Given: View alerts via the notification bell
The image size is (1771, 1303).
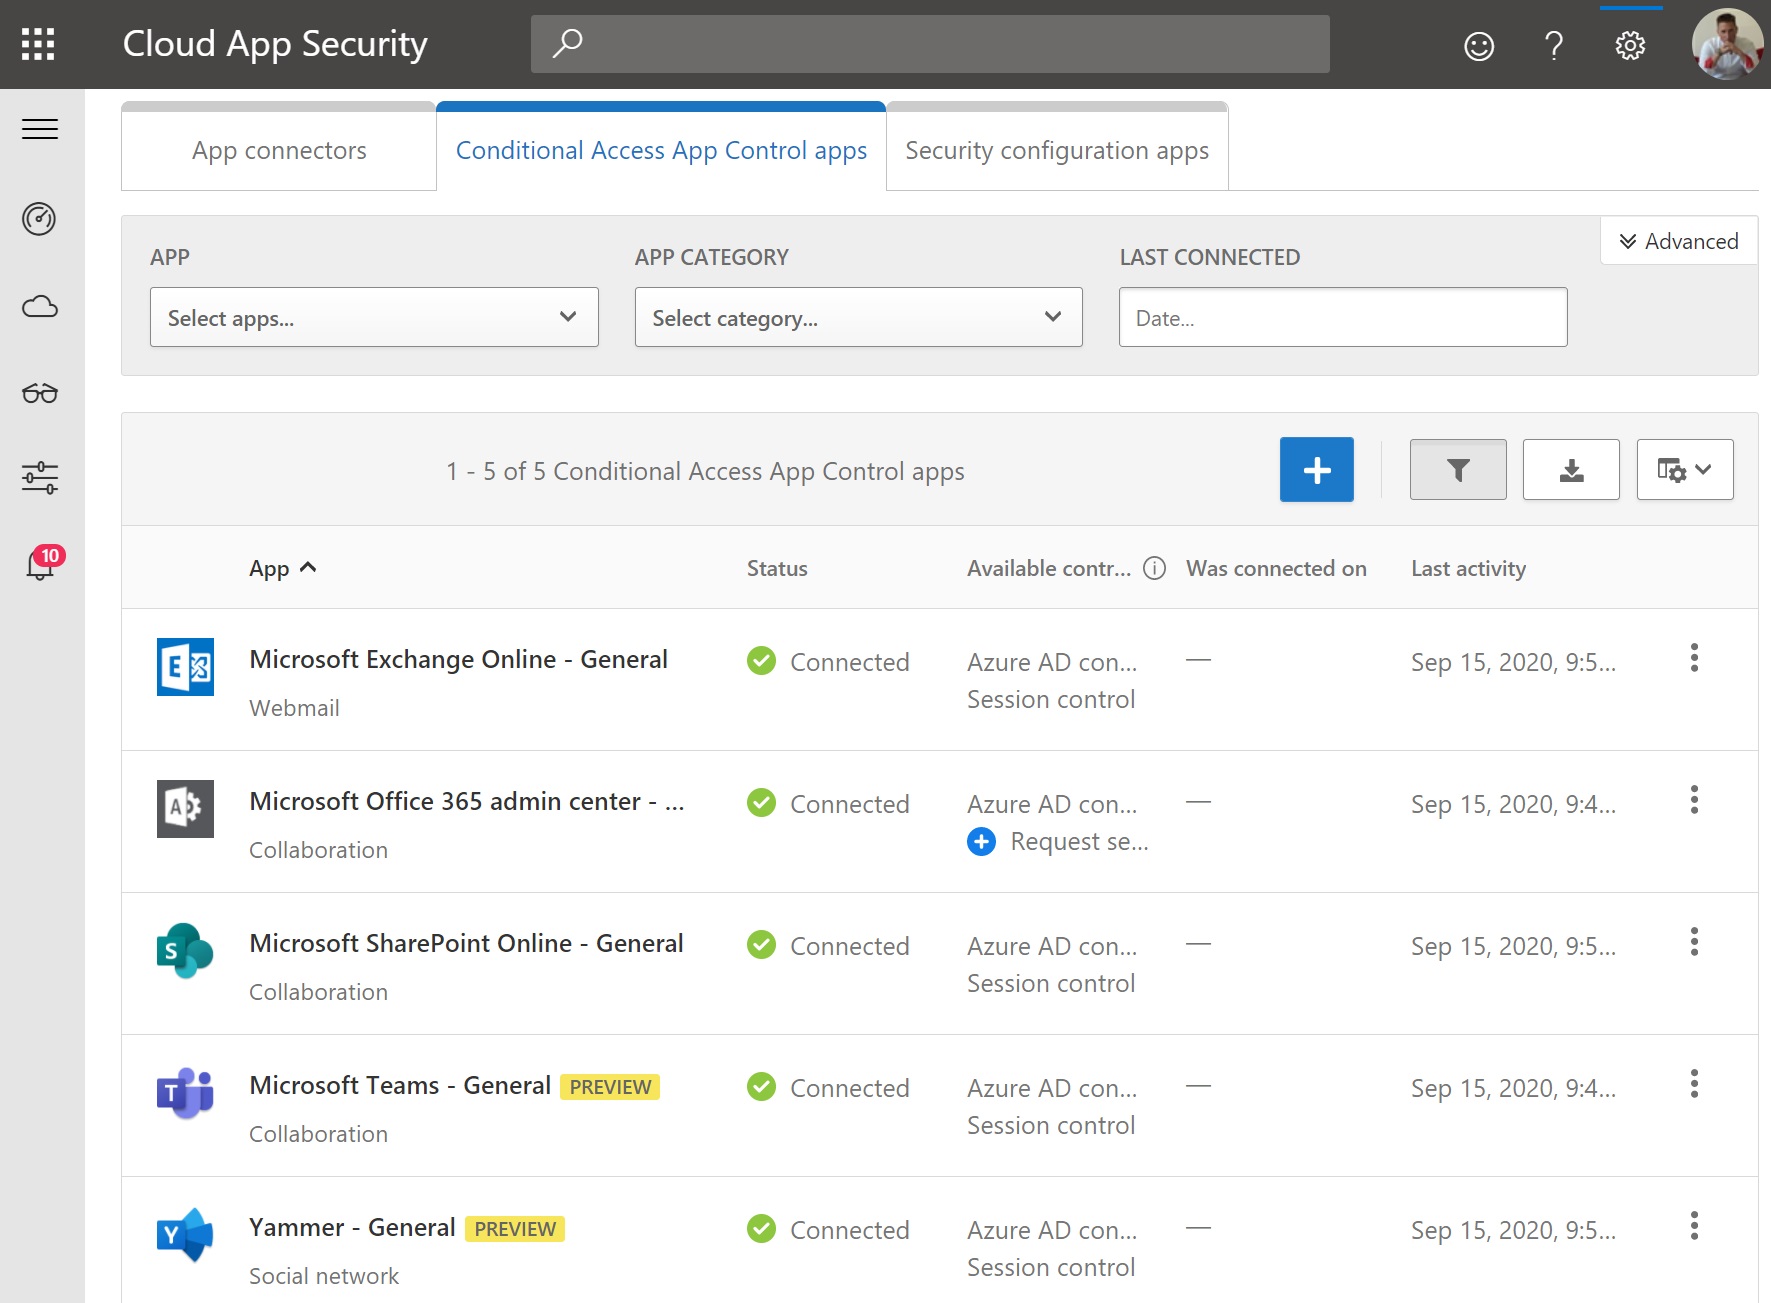Looking at the screenshot, I should [39, 565].
